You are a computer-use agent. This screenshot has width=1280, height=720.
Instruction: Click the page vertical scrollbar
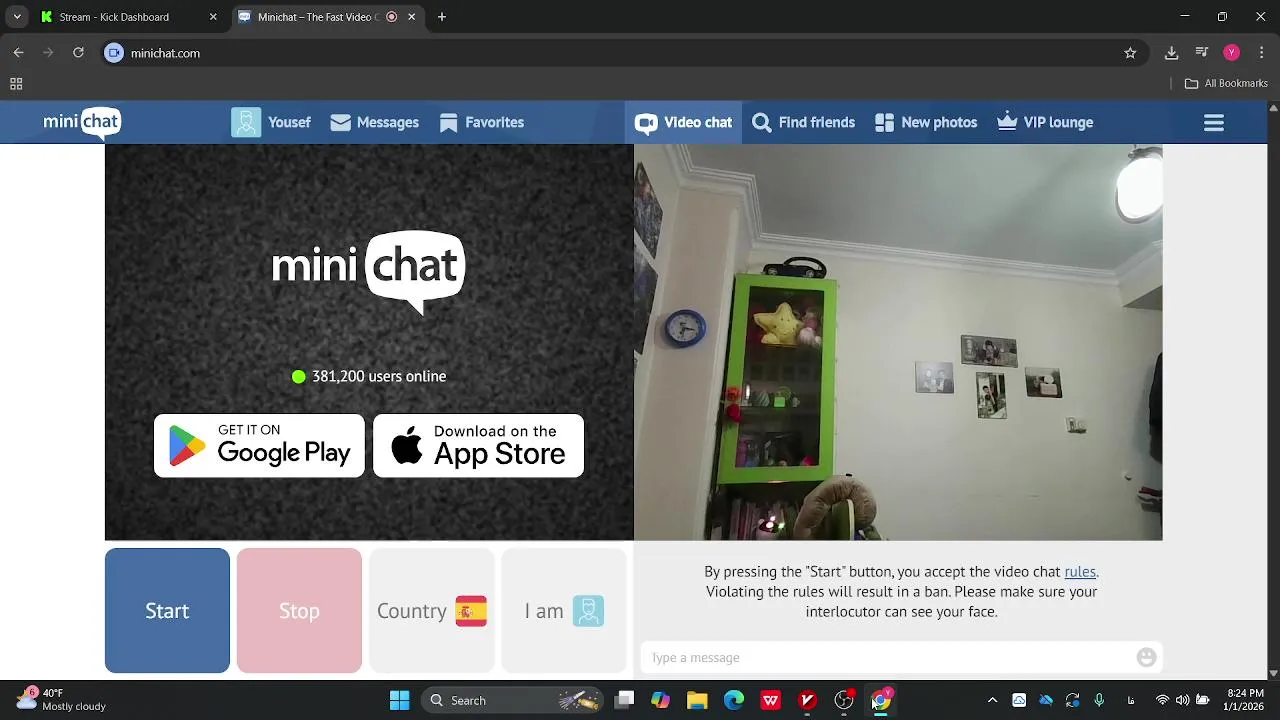coord(1273,390)
